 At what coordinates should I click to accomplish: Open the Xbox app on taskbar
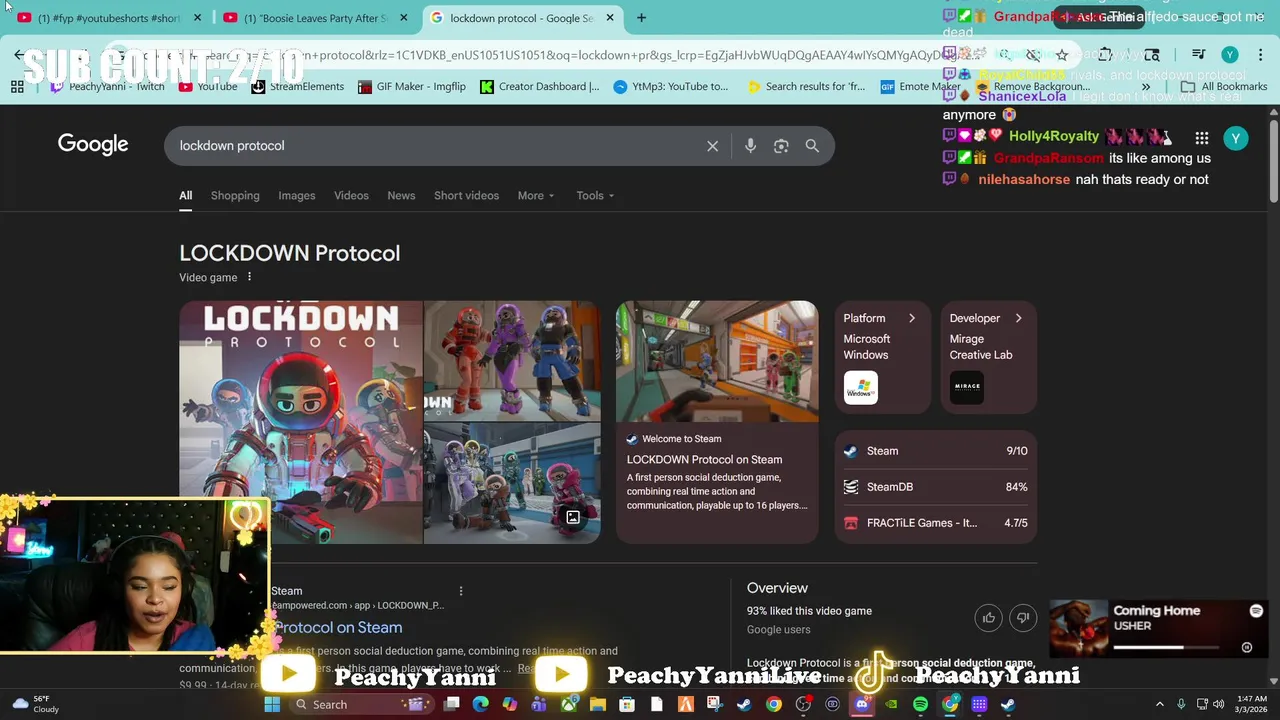click(569, 704)
